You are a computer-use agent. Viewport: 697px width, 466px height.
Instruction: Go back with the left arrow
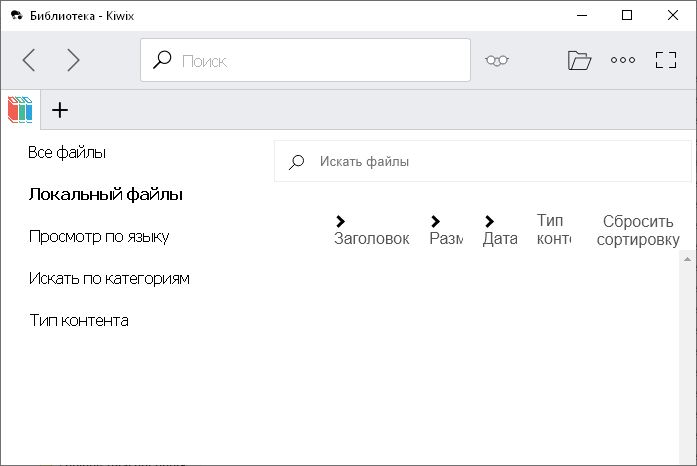point(29,60)
